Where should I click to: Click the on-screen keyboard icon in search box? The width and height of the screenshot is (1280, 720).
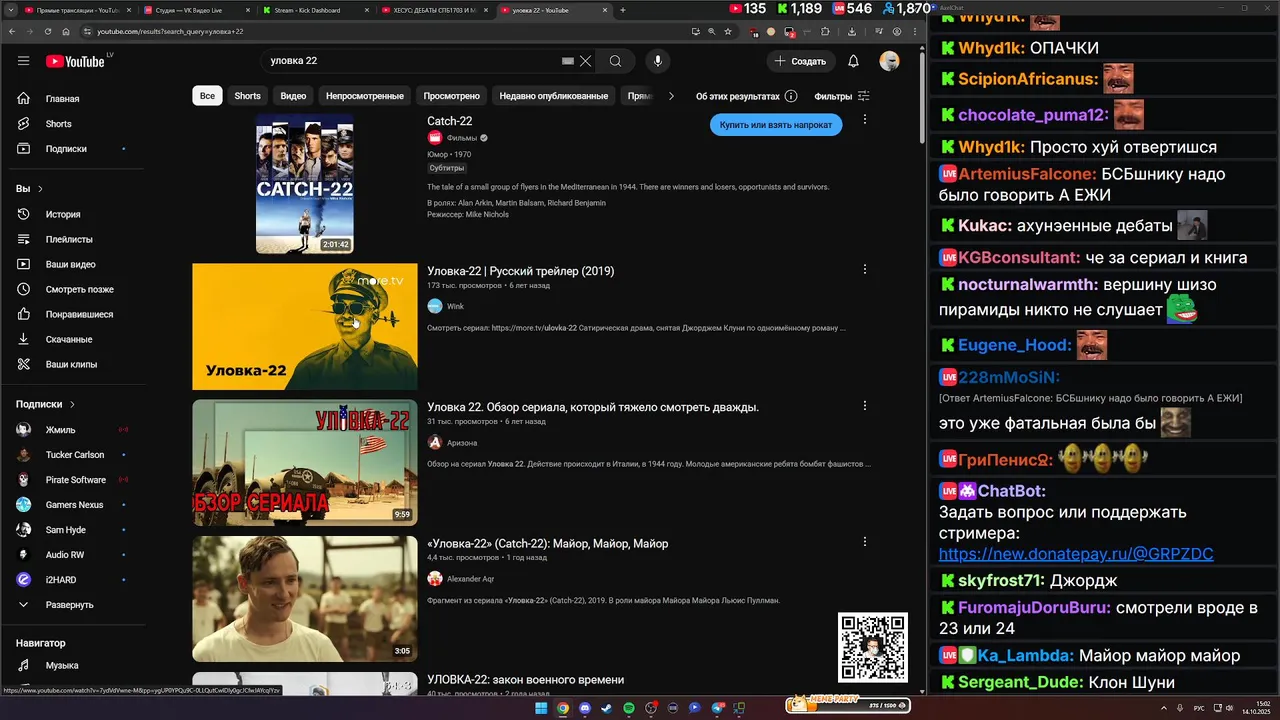click(568, 61)
